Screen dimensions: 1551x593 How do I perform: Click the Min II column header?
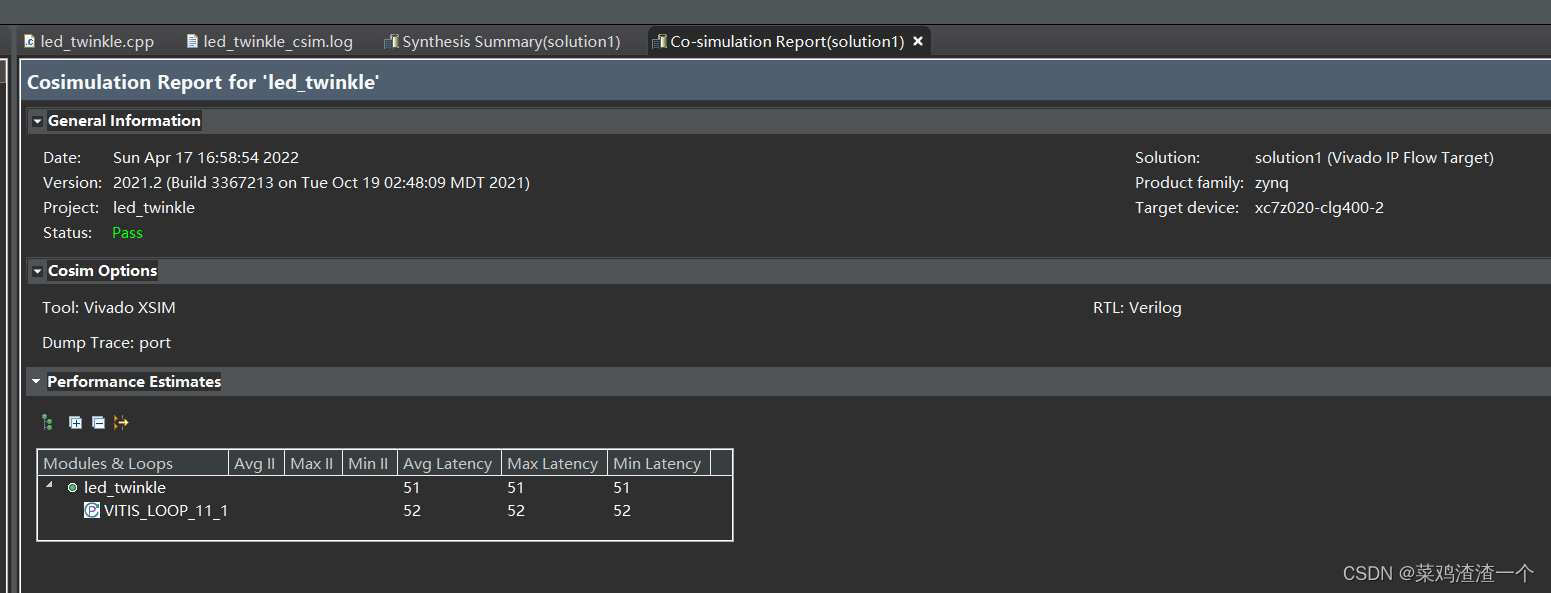tap(369, 463)
